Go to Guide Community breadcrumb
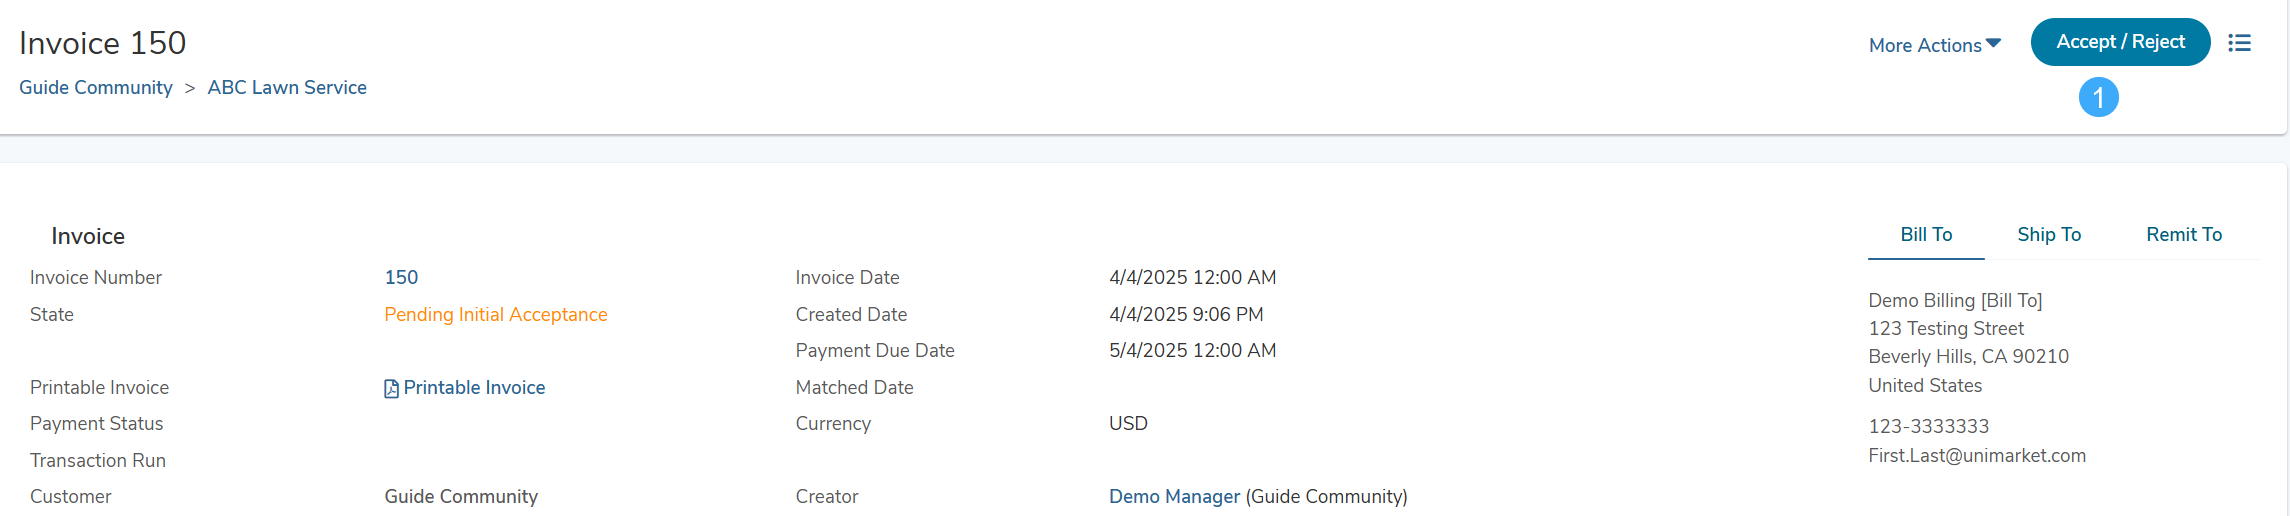This screenshot has width=2290, height=516. [x=96, y=88]
